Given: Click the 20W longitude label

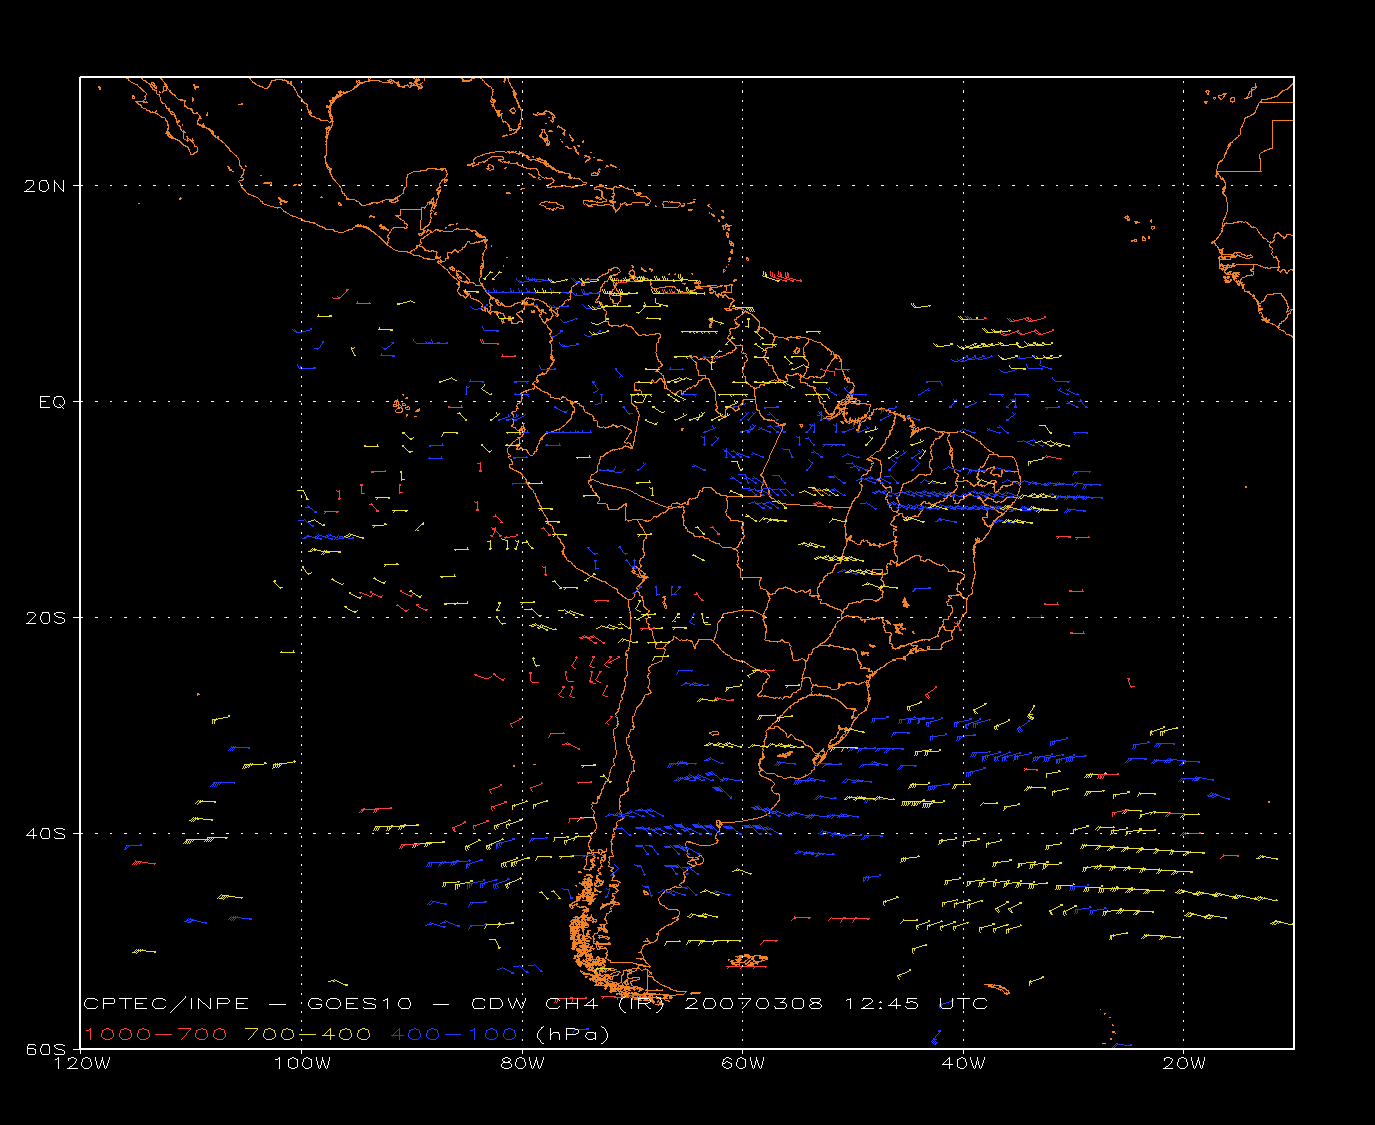Looking at the screenshot, I should (x=1184, y=1064).
